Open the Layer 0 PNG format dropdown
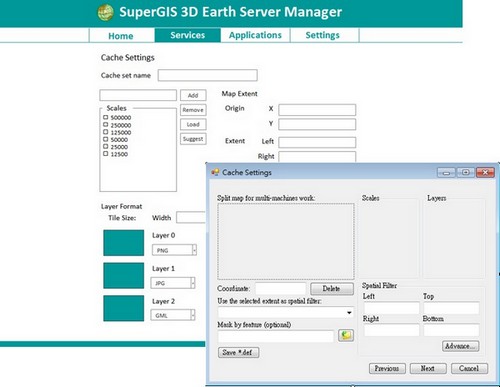 pyautogui.click(x=194, y=250)
